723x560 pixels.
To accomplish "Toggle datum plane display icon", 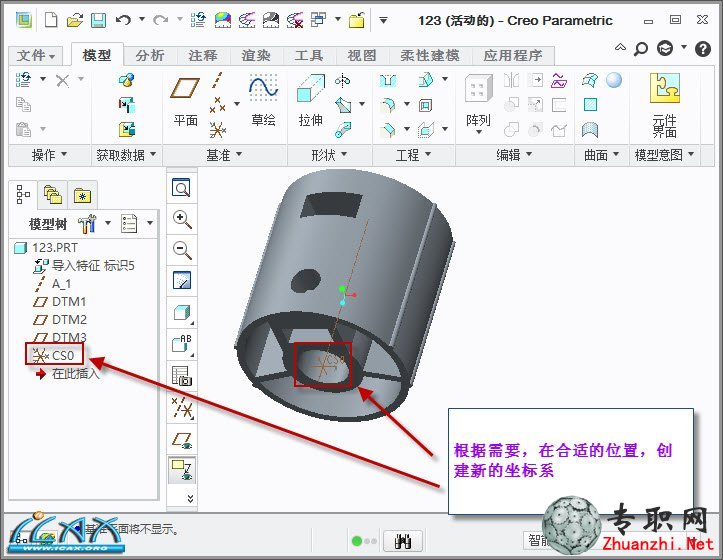I will (x=181, y=440).
